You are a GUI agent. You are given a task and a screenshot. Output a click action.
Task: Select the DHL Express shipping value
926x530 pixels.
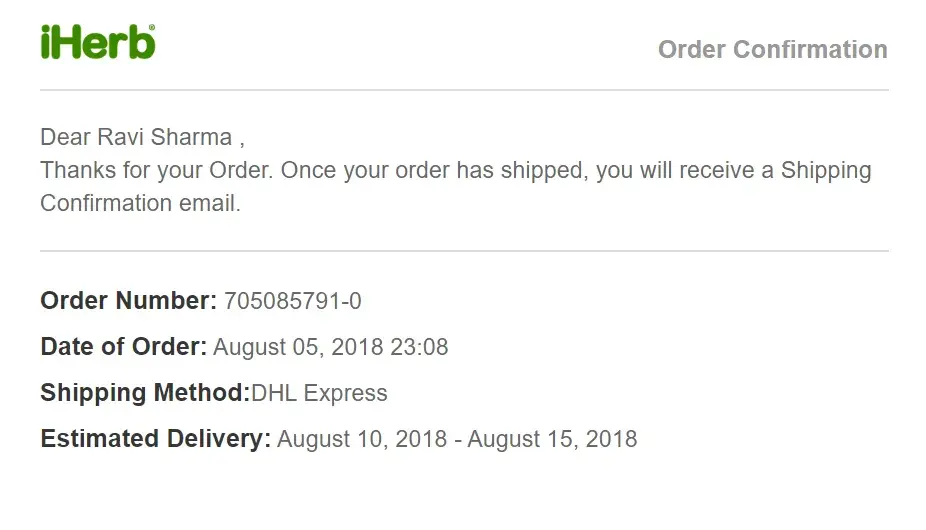(319, 393)
